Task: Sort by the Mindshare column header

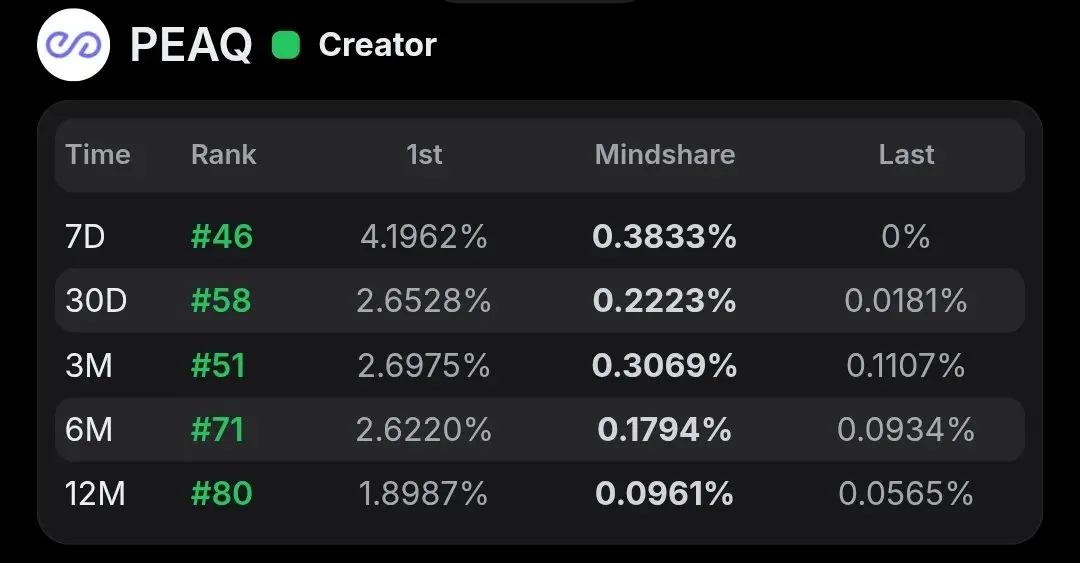Action: click(665, 154)
